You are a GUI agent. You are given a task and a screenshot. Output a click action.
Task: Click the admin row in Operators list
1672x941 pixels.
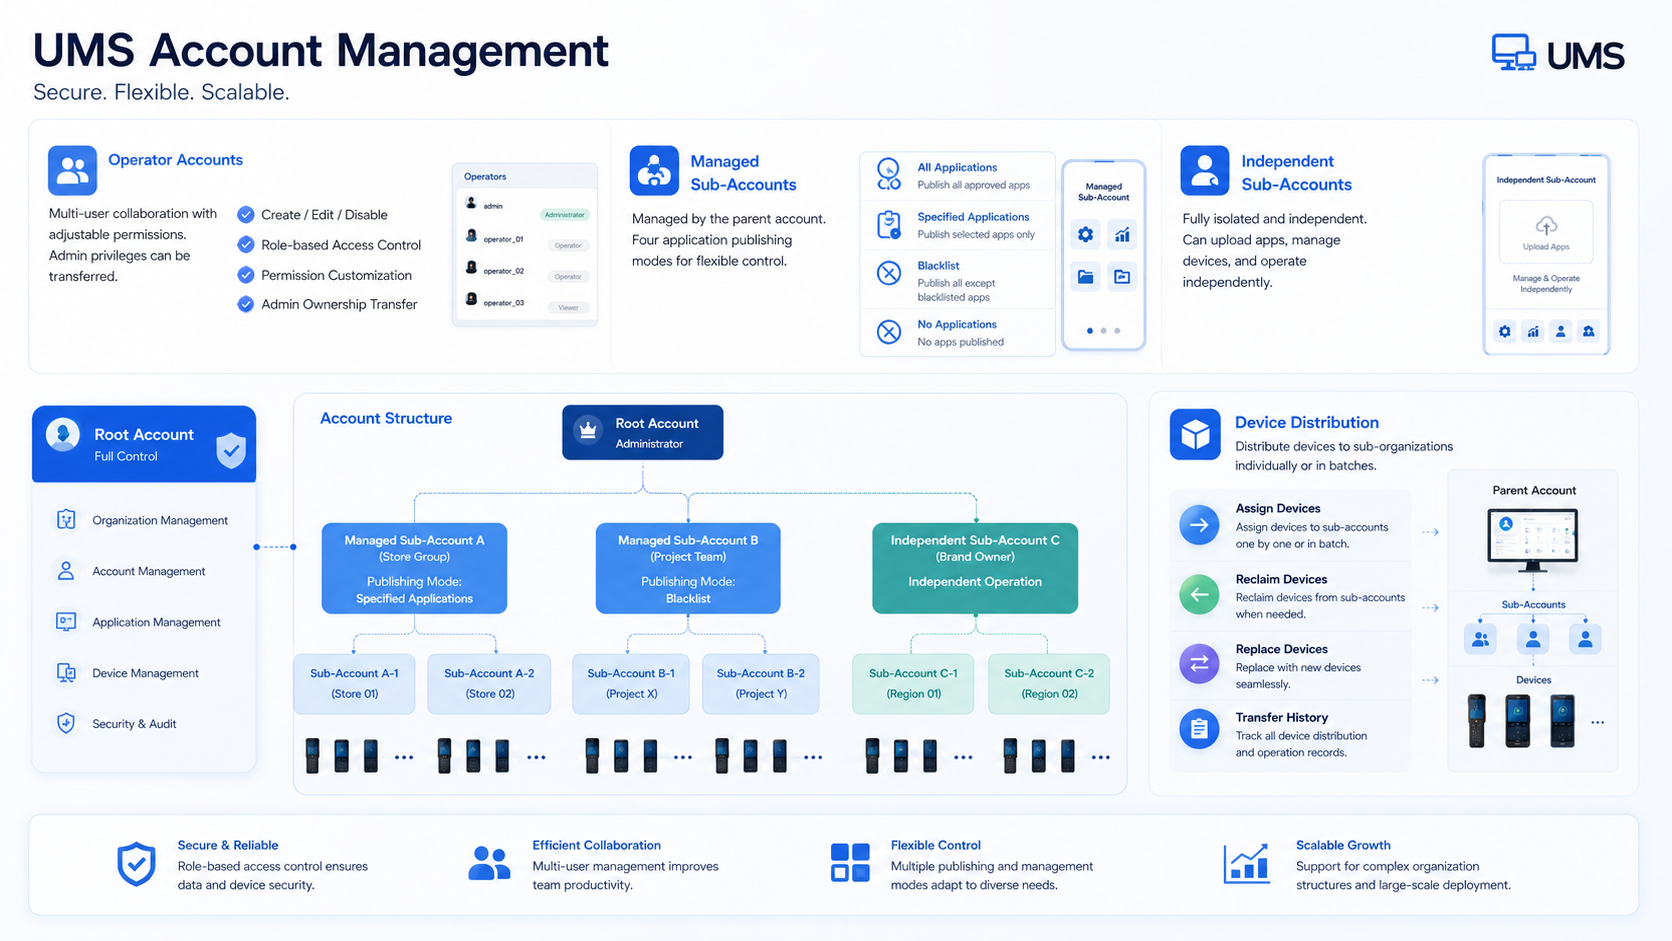(x=525, y=206)
